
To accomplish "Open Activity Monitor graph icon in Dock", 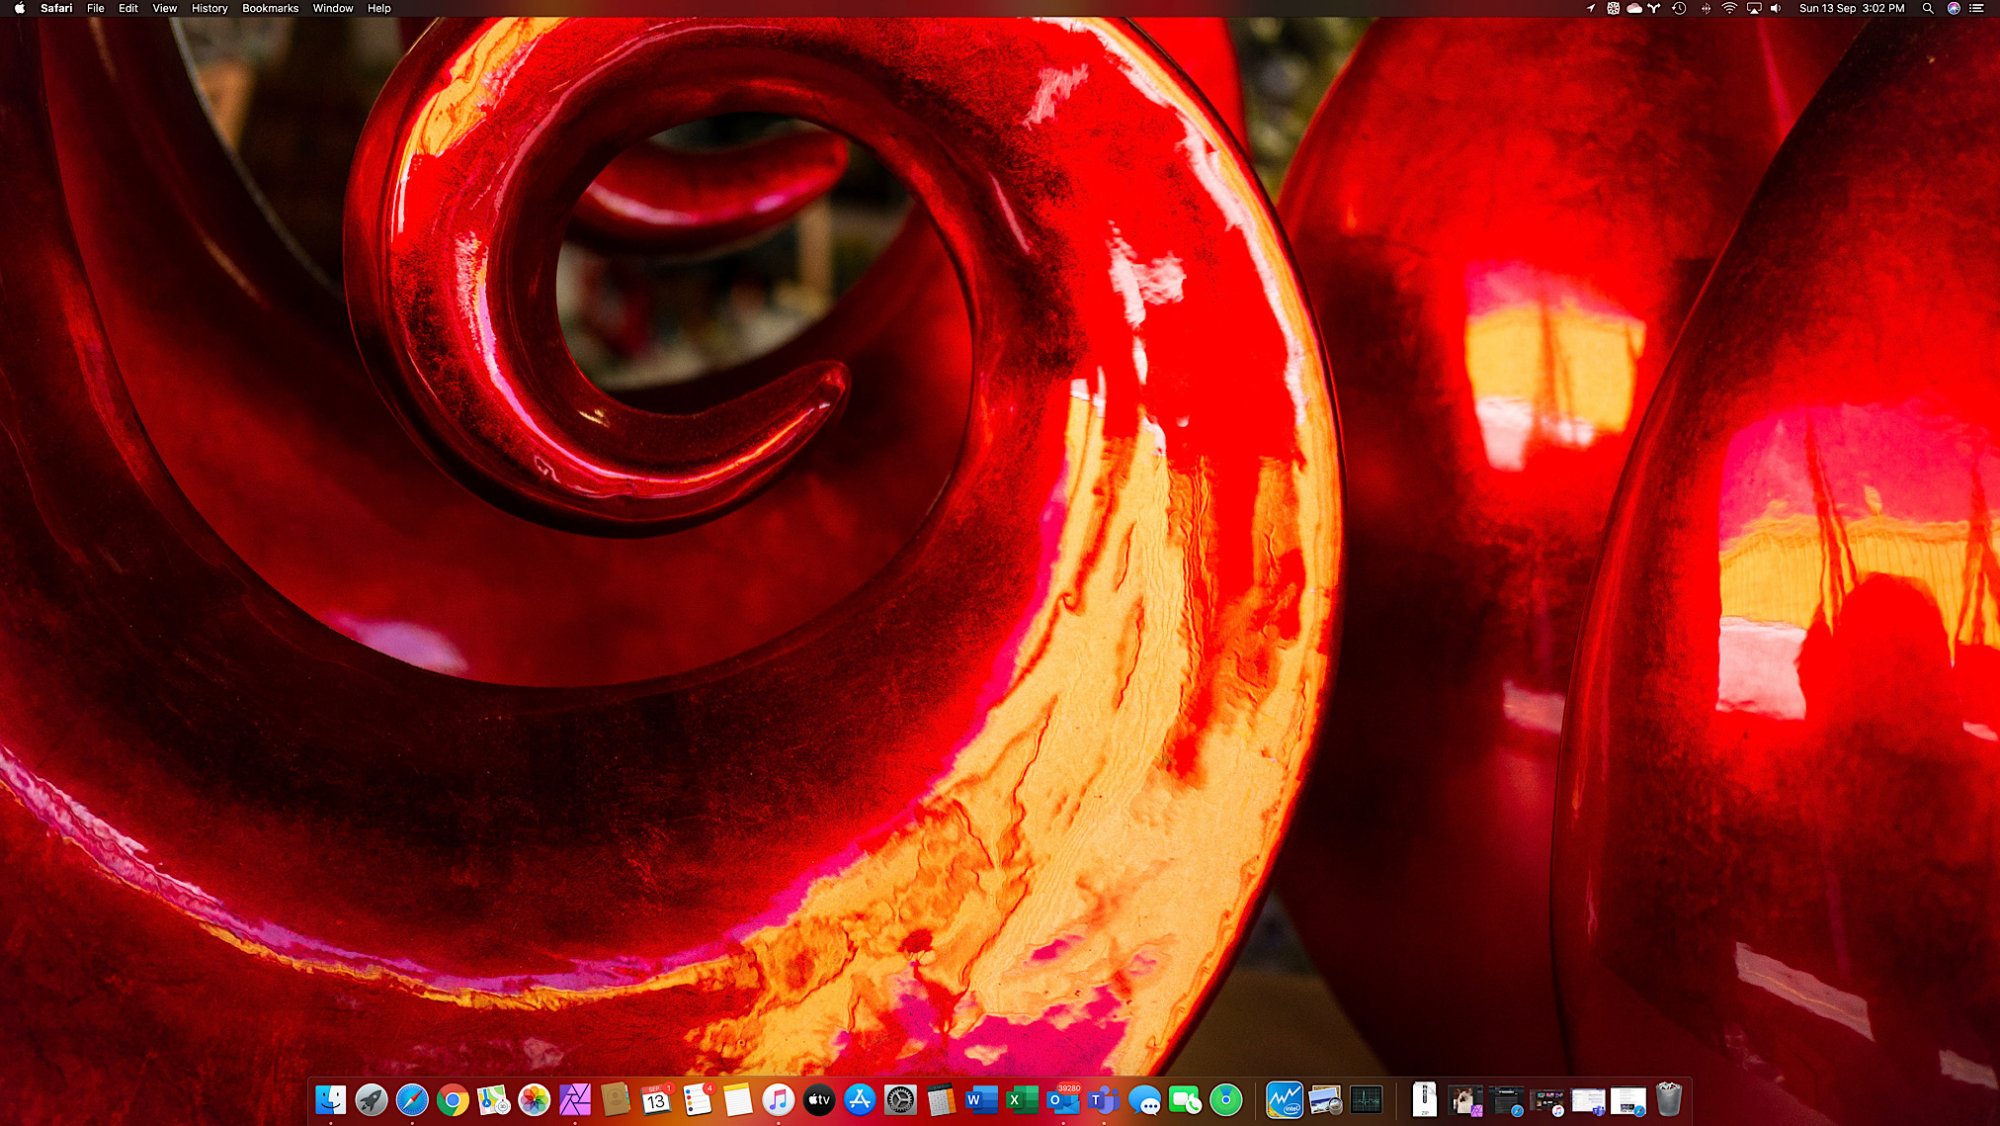I will pos(1366,1100).
